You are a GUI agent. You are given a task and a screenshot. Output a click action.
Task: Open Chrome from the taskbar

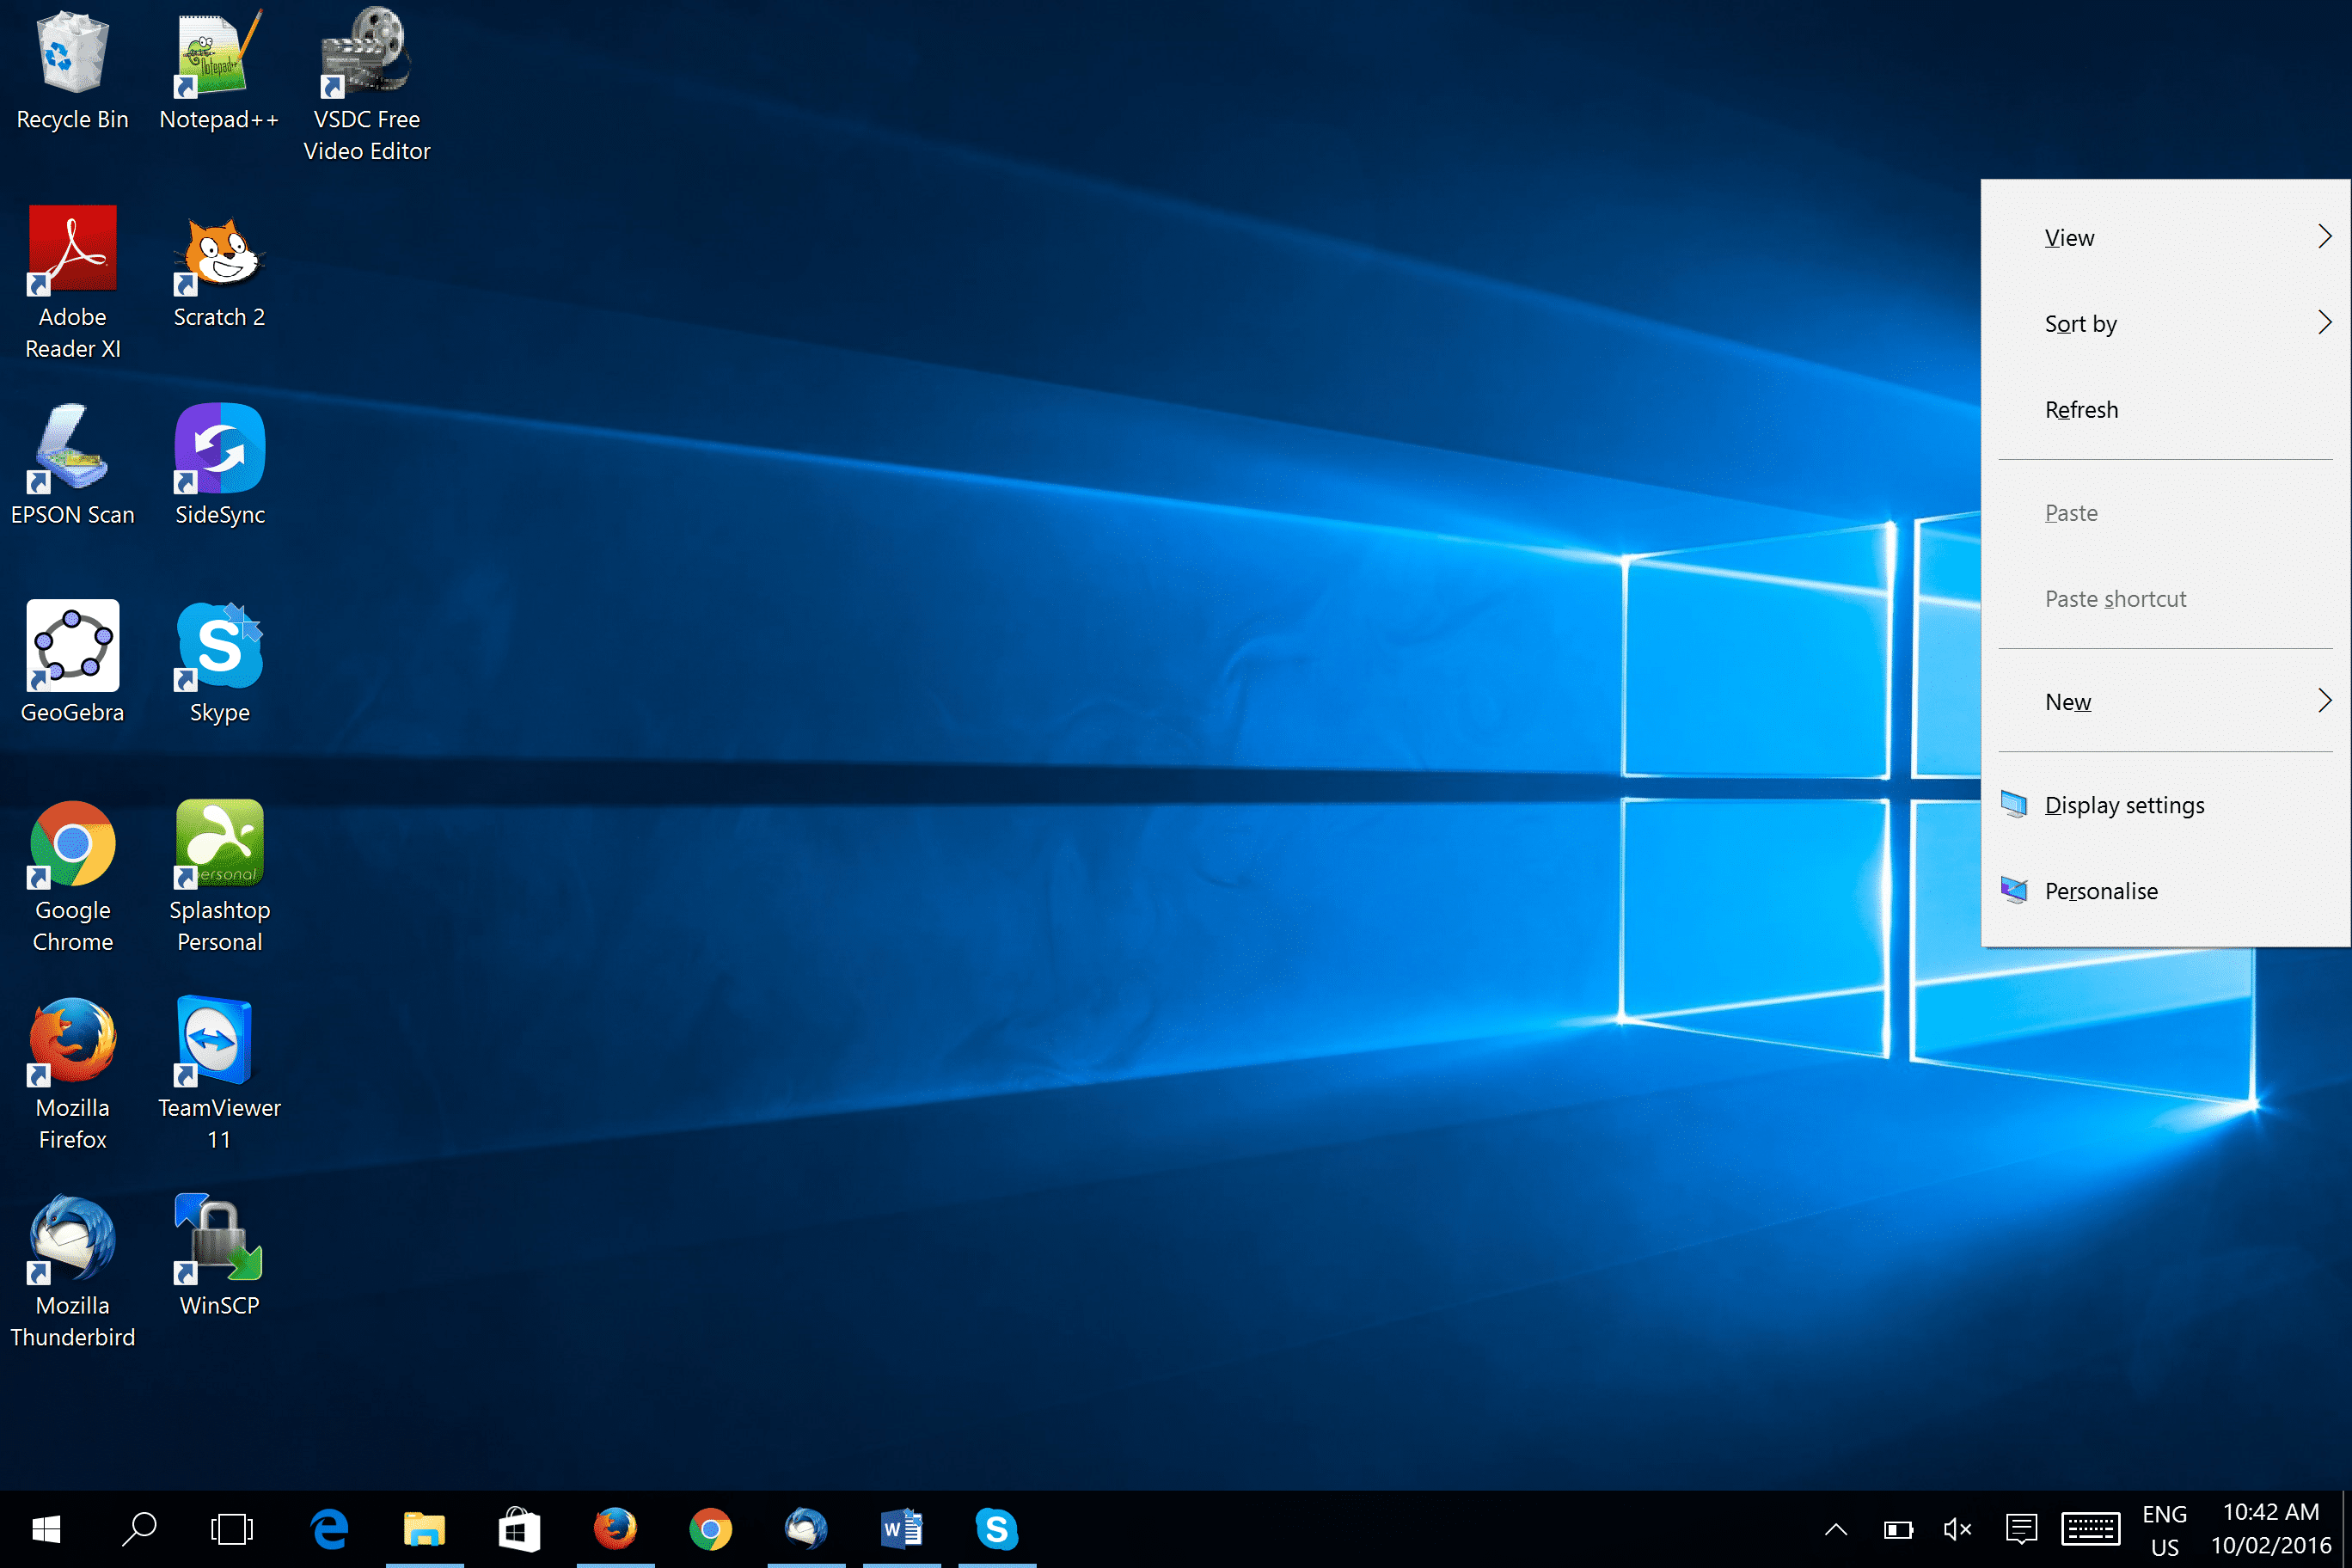(x=710, y=1529)
